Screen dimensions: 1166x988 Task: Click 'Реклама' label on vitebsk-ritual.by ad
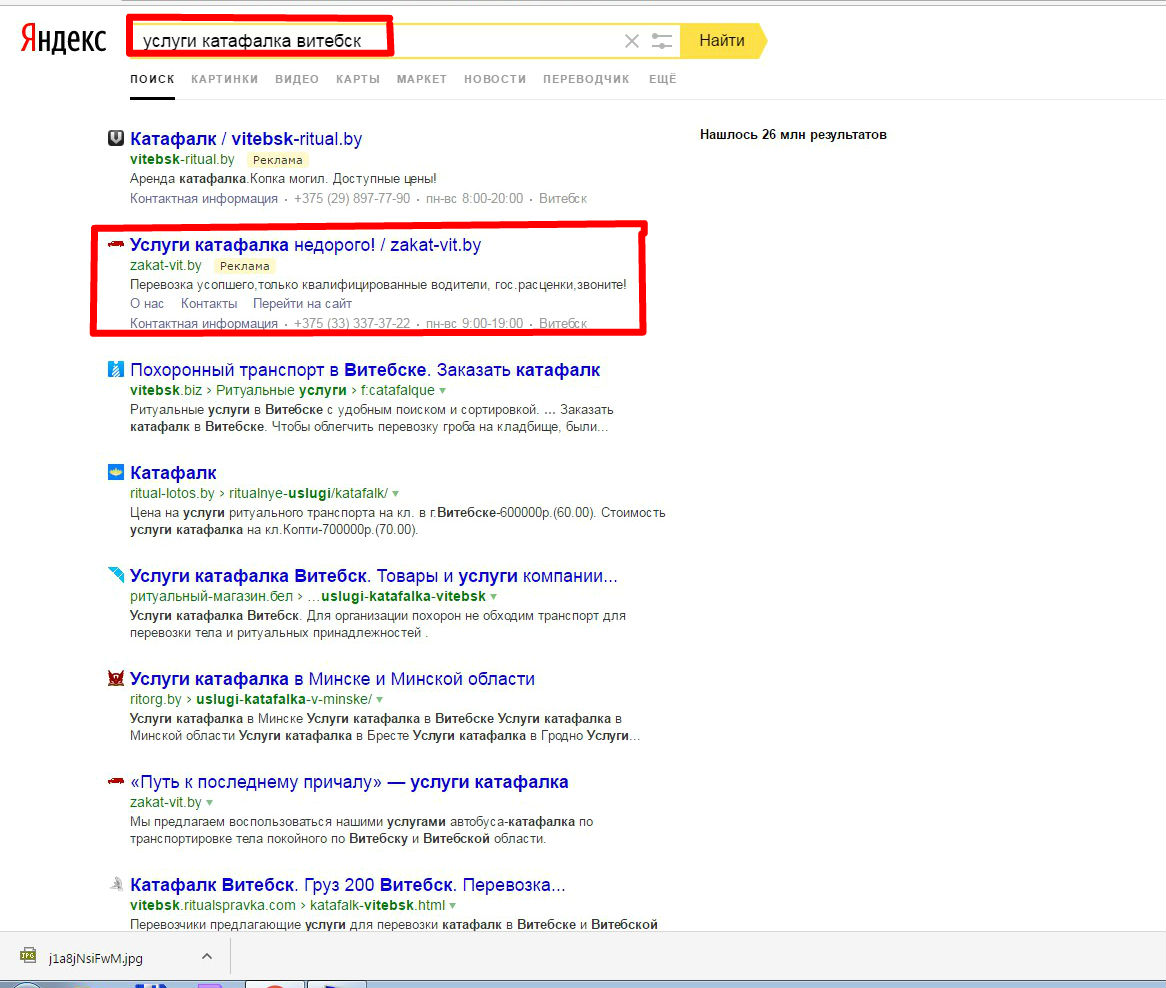coord(277,160)
